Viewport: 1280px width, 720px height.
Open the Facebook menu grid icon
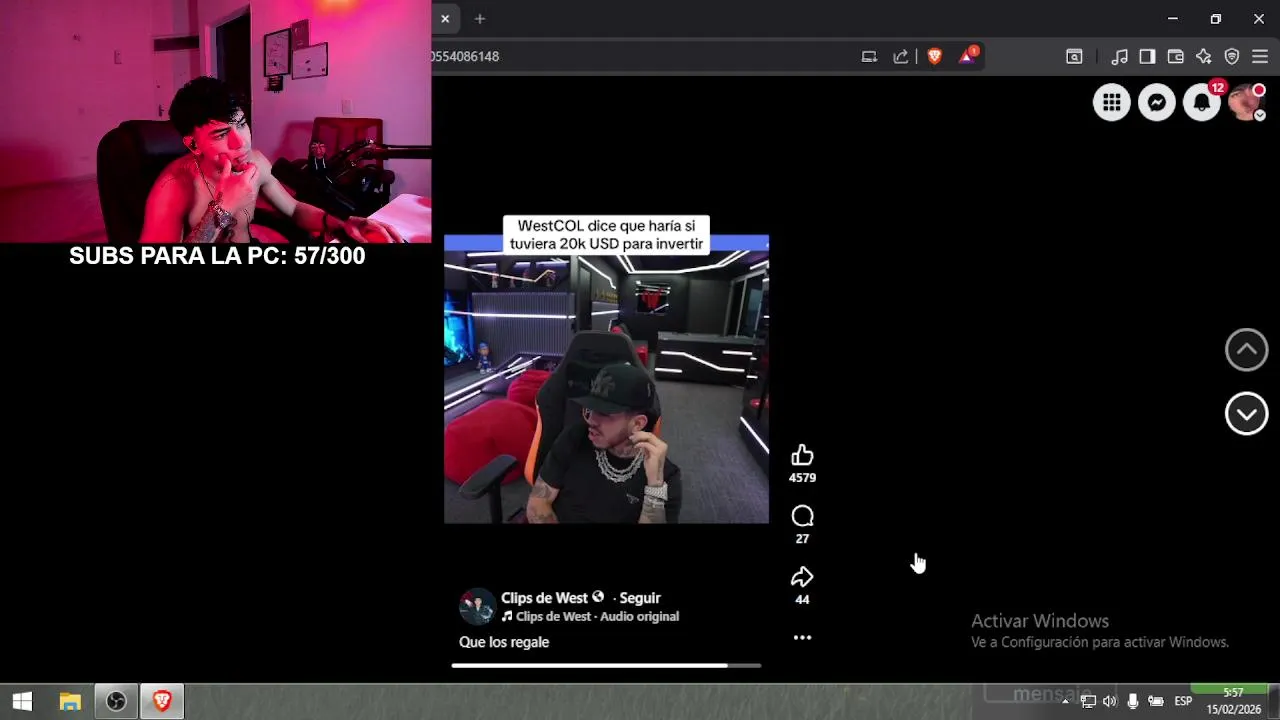(1111, 102)
